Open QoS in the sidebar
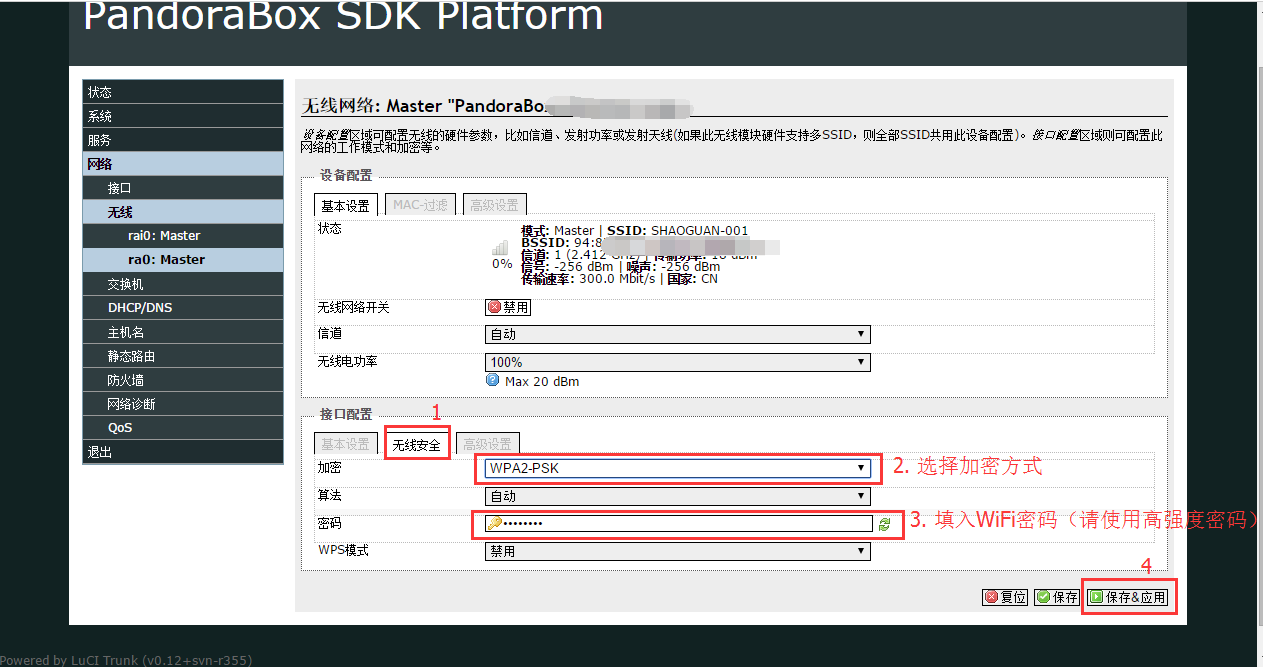This screenshot has height=667, width=1263. [x=183, y=428]
